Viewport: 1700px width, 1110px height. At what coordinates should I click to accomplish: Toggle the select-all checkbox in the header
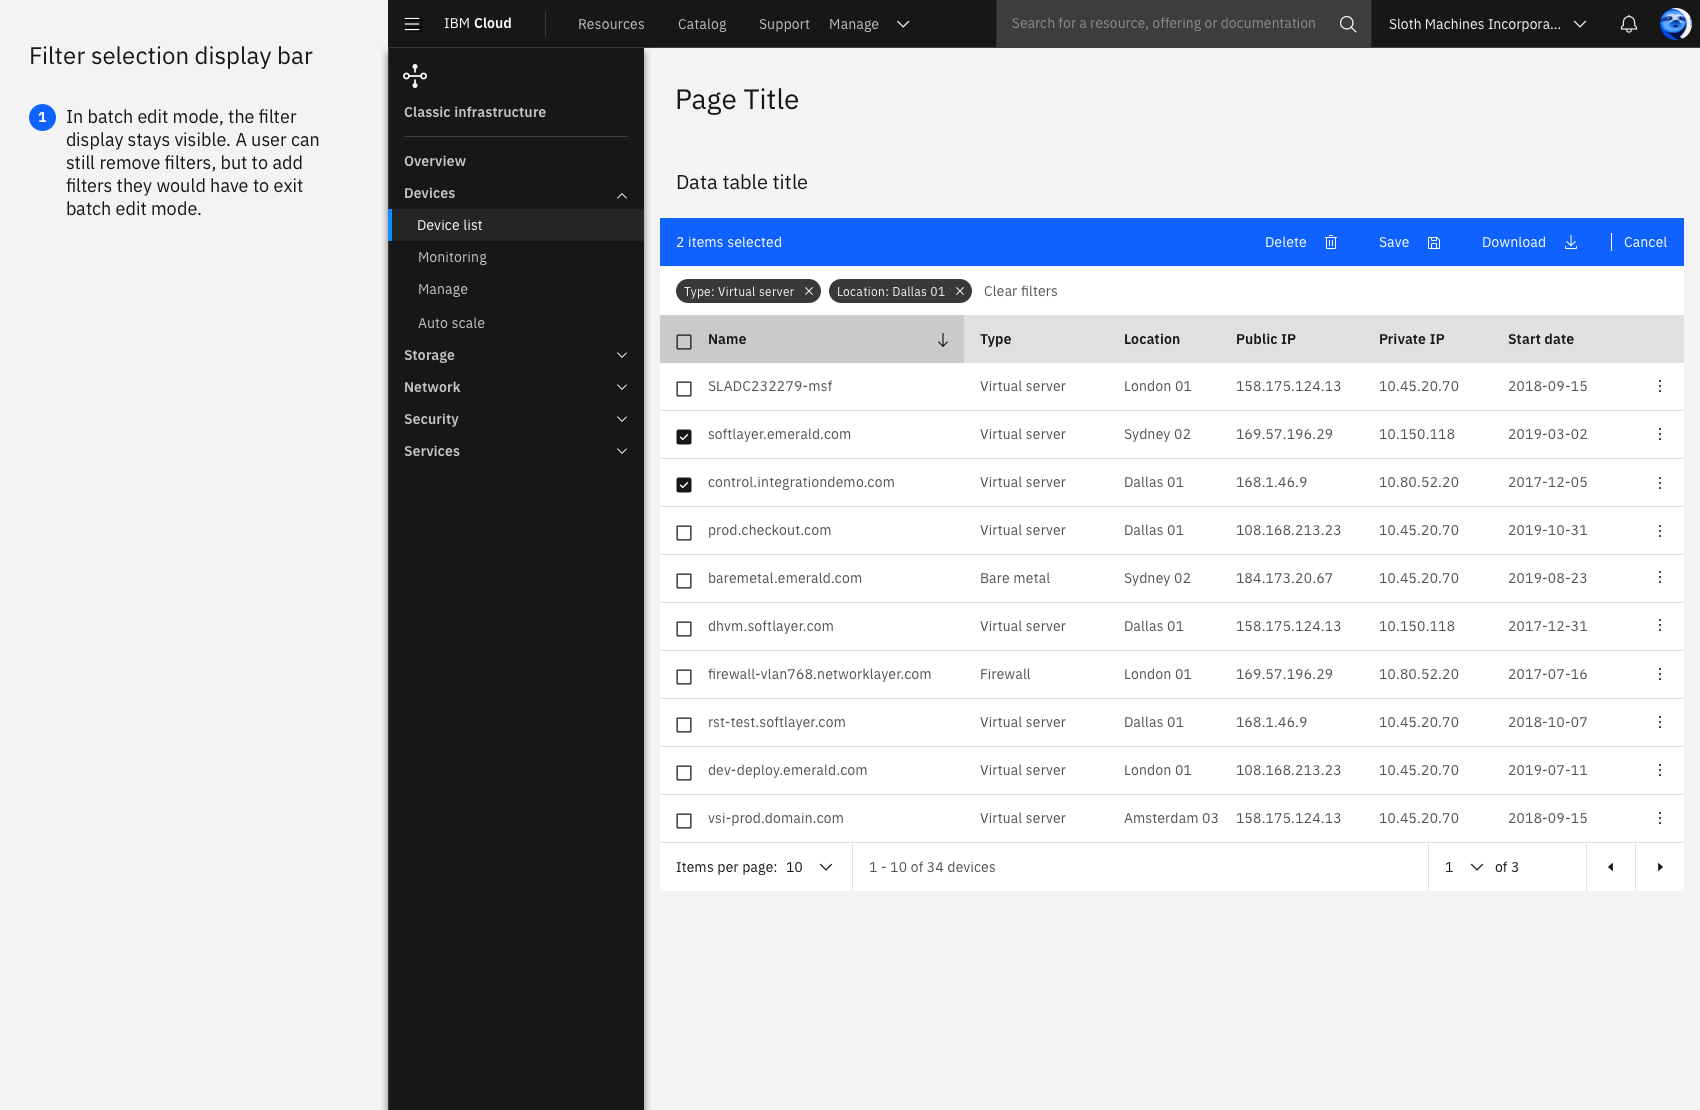(x=684, y=342)
